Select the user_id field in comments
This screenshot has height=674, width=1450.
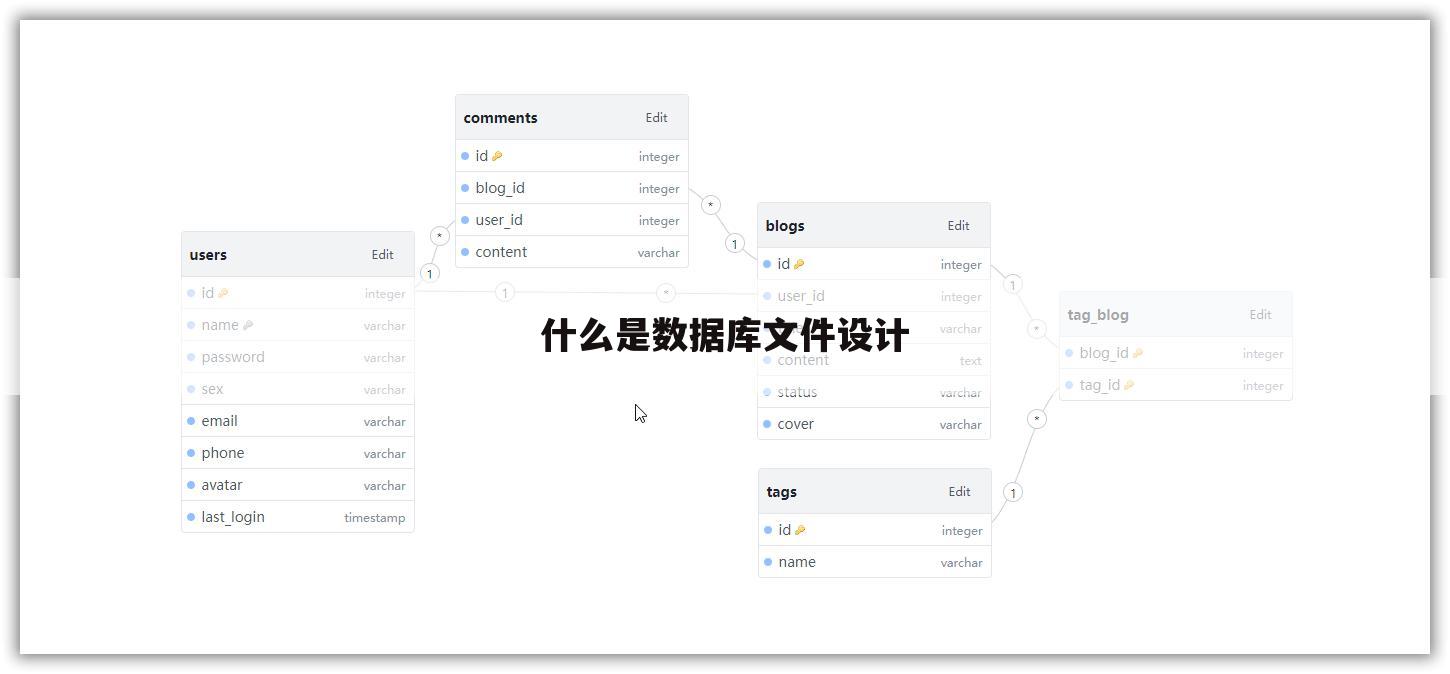point(499,220)
